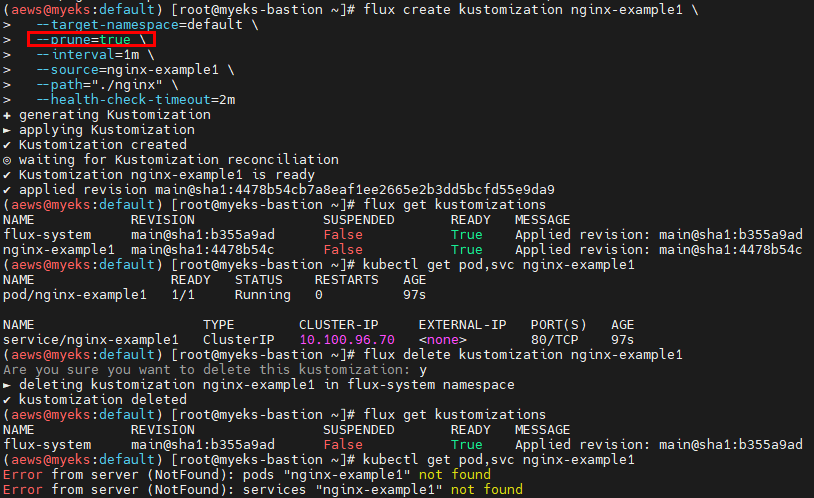Click the first 'flux get kustomizations' command
The height and width of the screenshot is (498, 814).
(454, 205)
